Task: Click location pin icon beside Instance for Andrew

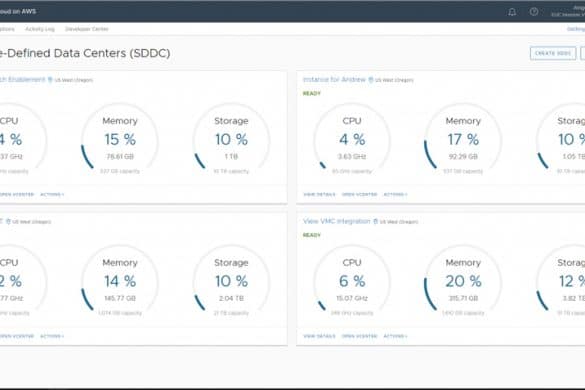Action: [370, 80]
